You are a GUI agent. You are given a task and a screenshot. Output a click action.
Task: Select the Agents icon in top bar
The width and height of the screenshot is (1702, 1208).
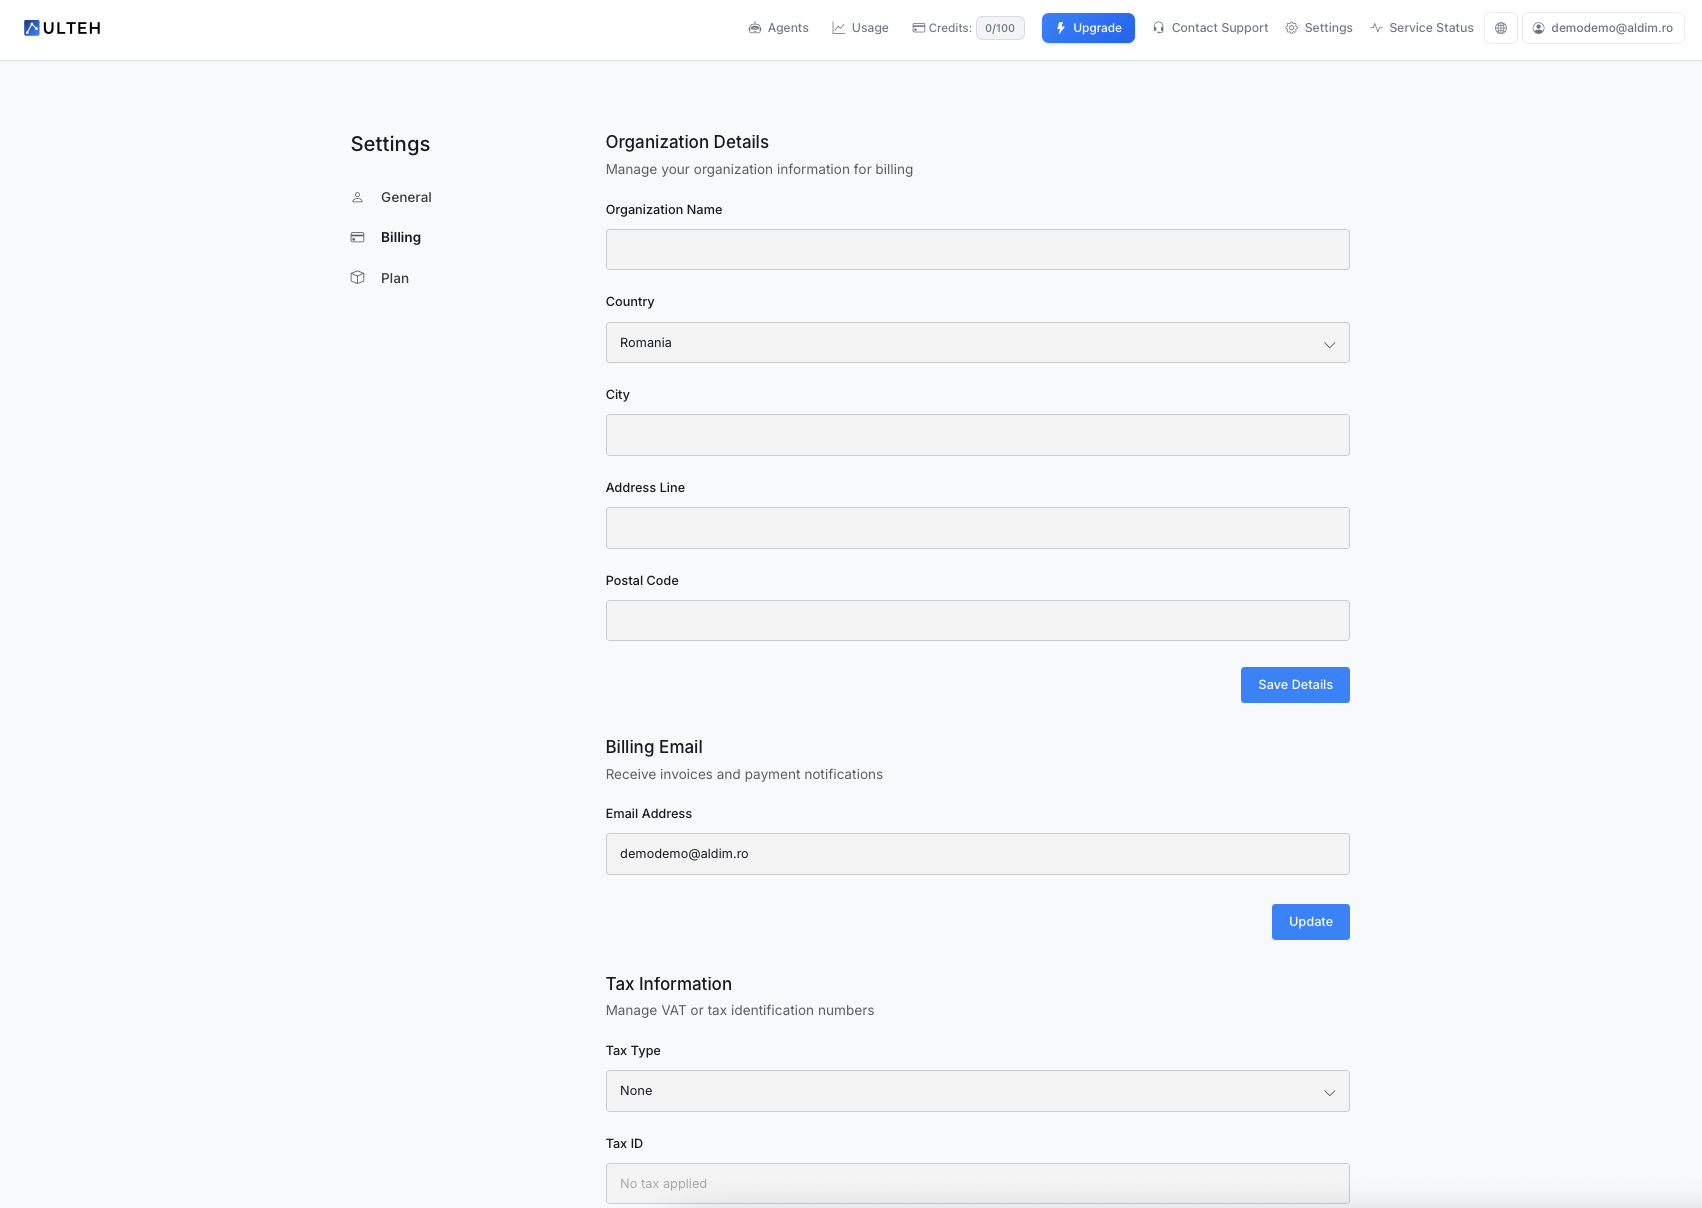click(x=755, y=27)
